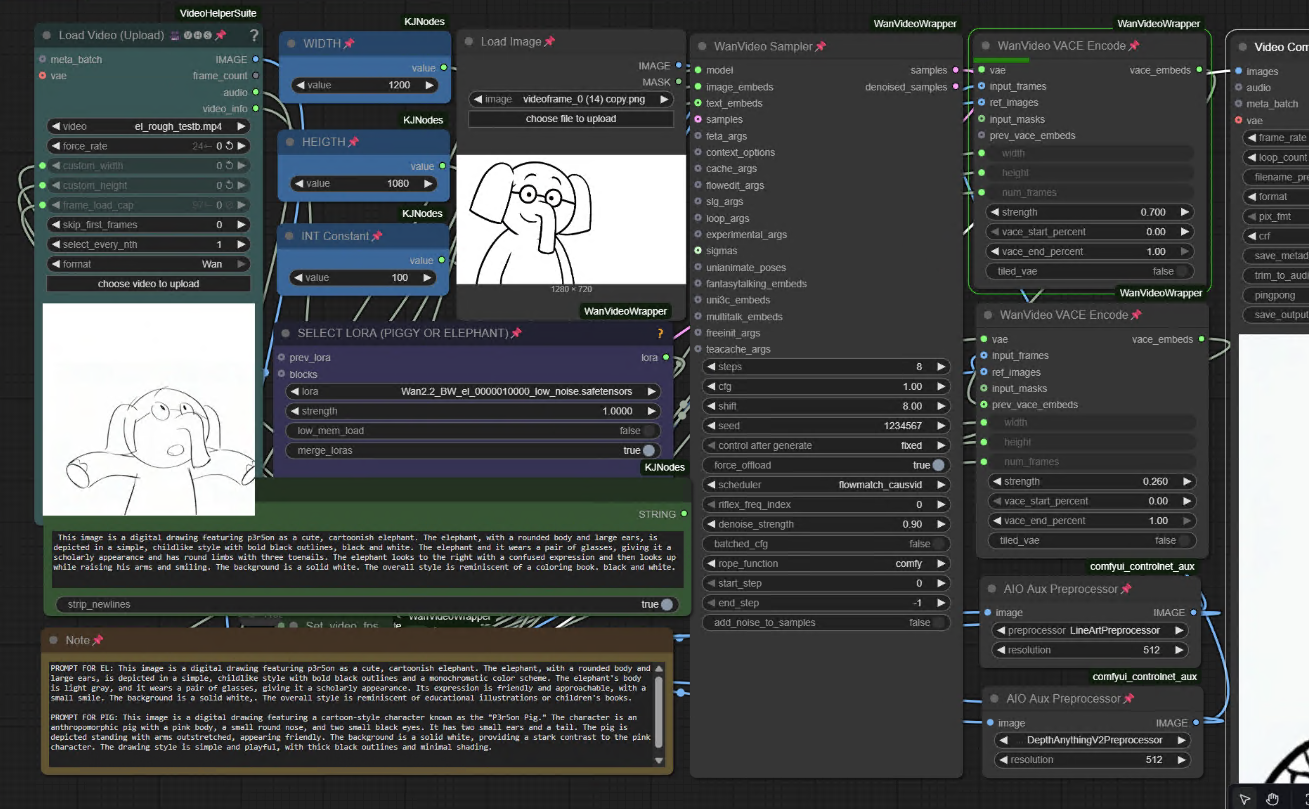Click the pin icon on the Note node
Image resolution: width=1309 pixels, height=809 pixels.
point(98,640)
